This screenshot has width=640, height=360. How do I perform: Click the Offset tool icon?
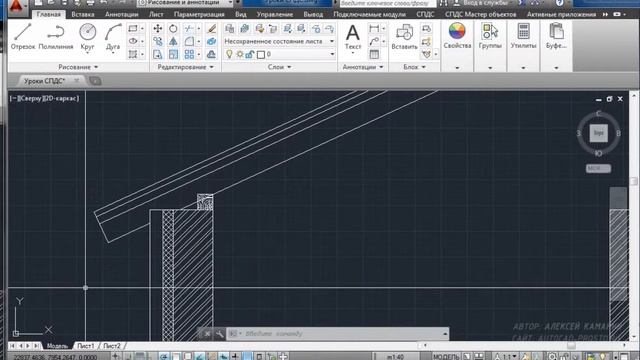click(x=211, y=54)
